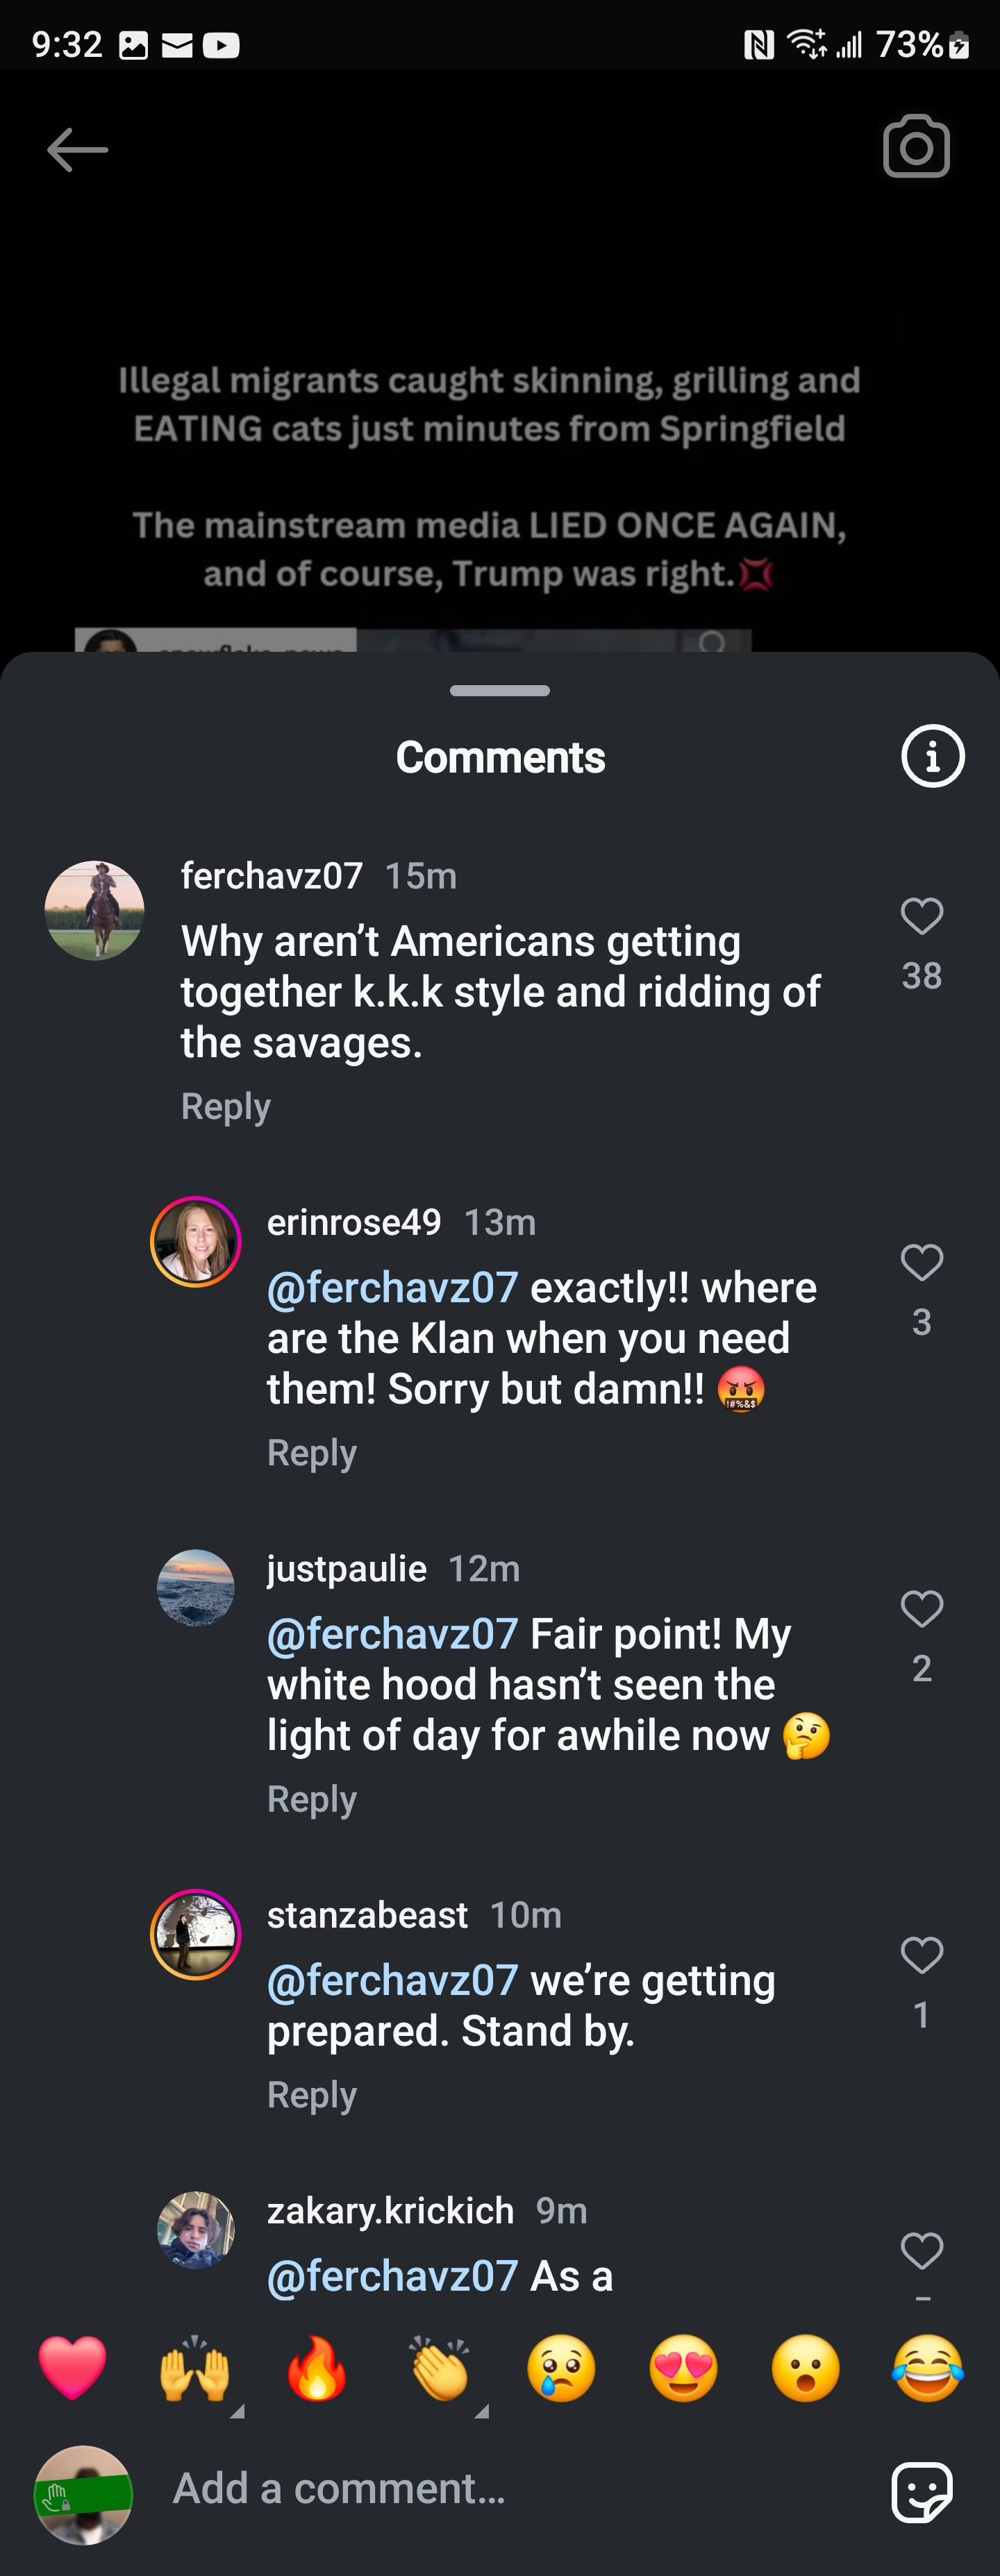Open the camera icon at top right
The height and width of the screenshot is (2576, 1000).
(x=916, y=147)
